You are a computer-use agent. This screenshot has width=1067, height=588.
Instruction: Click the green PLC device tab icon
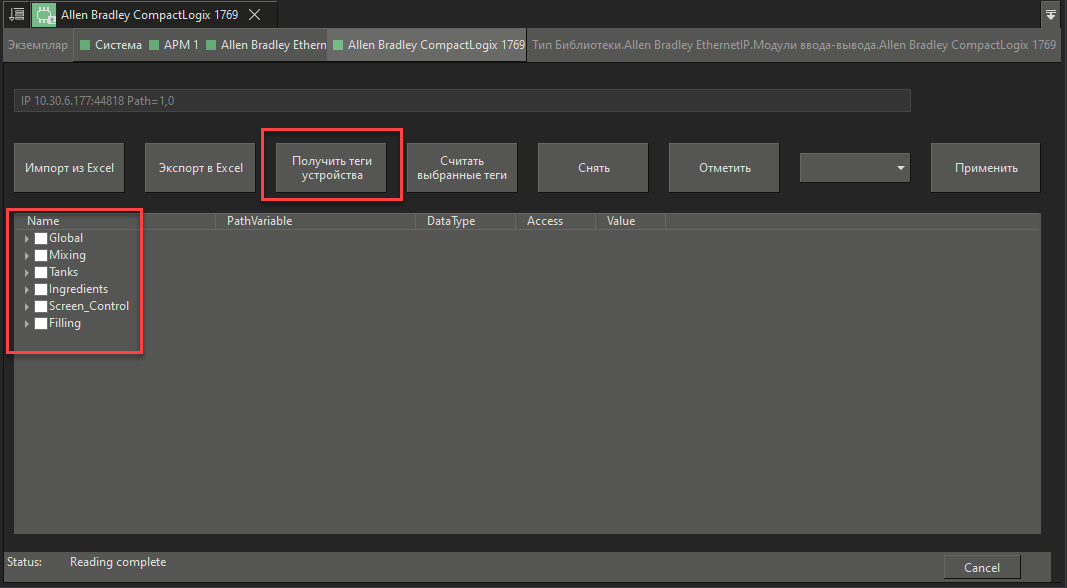(x=44, y=15)
